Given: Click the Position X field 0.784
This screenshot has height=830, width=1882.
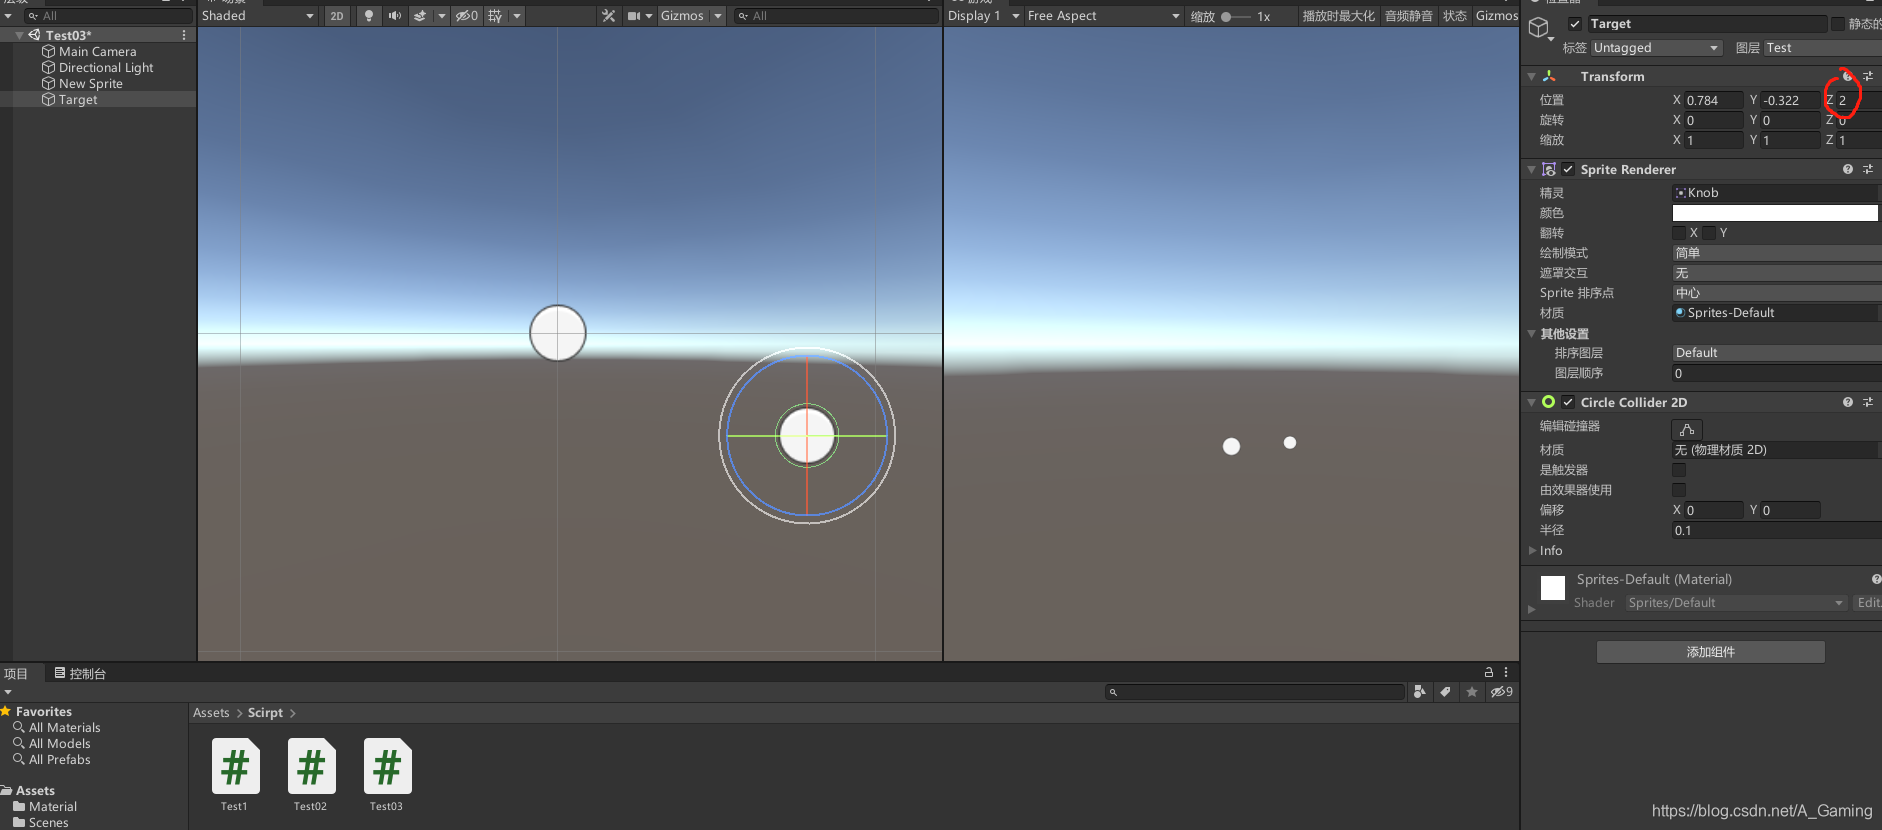Looking at the screenshot, I should click(x=1714, y=100).
